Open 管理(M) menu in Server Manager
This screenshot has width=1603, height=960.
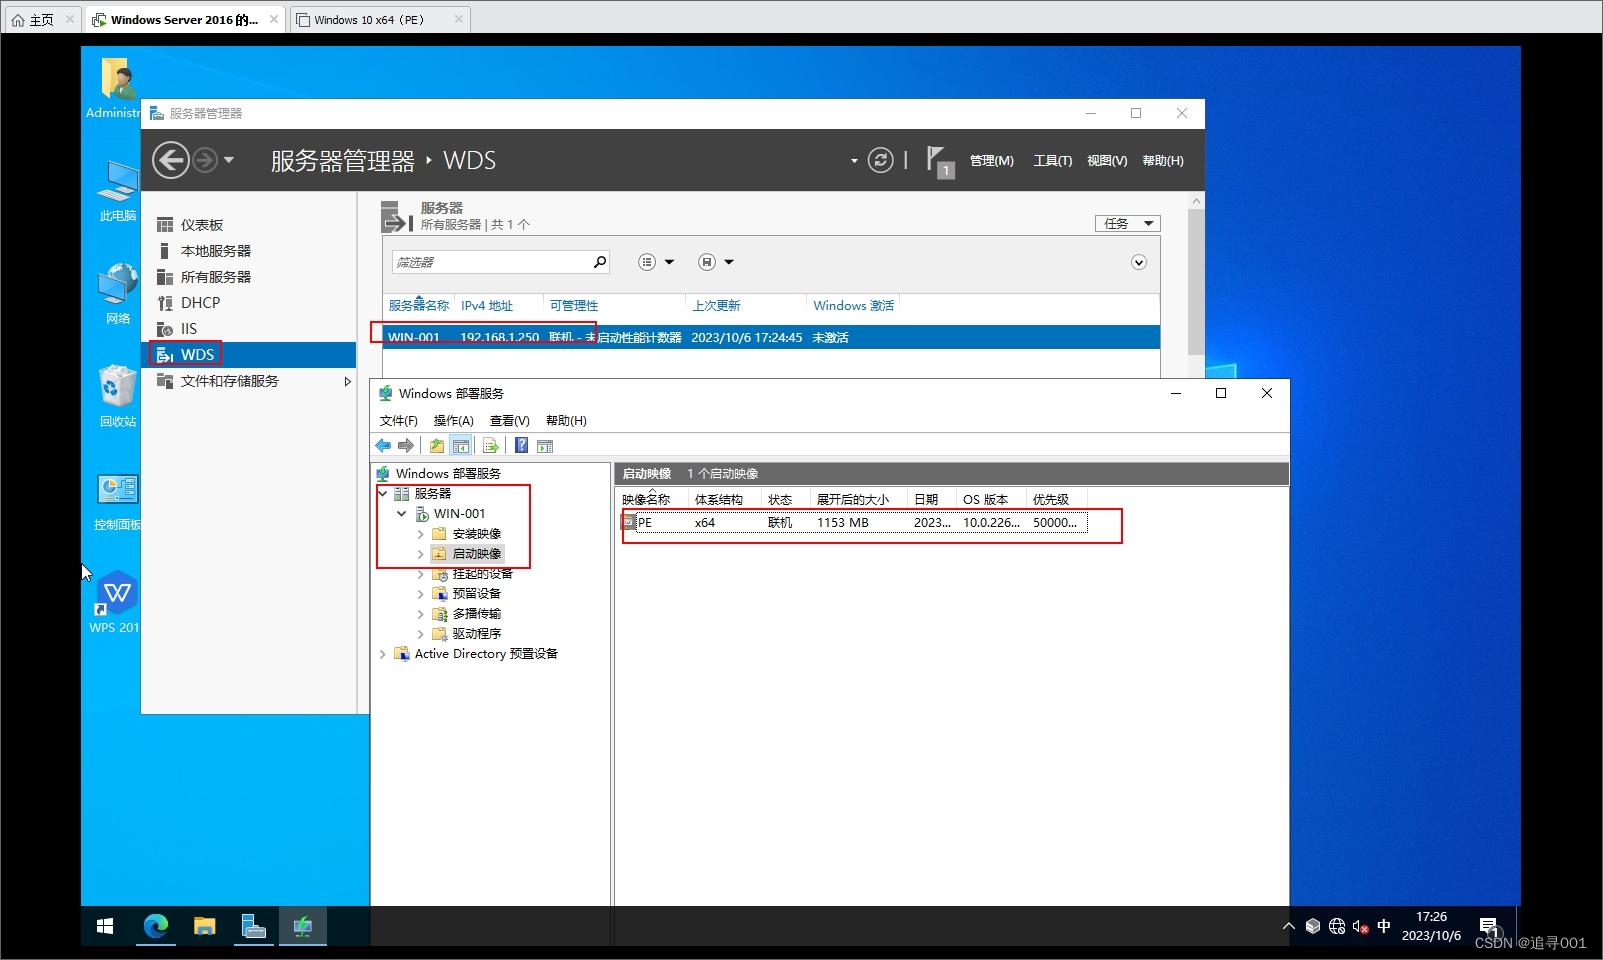991,161
